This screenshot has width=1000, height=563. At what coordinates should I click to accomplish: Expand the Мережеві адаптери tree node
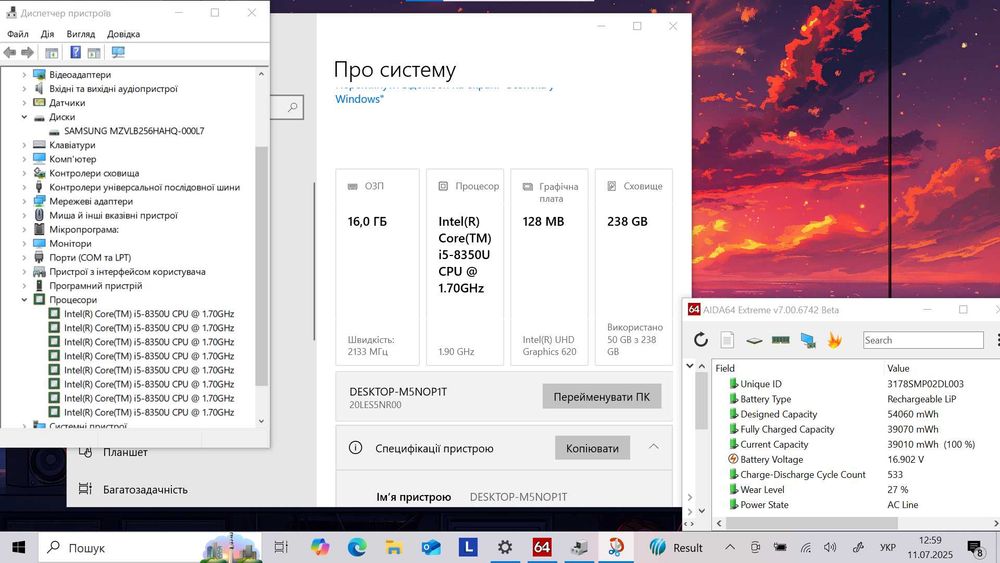24,201
